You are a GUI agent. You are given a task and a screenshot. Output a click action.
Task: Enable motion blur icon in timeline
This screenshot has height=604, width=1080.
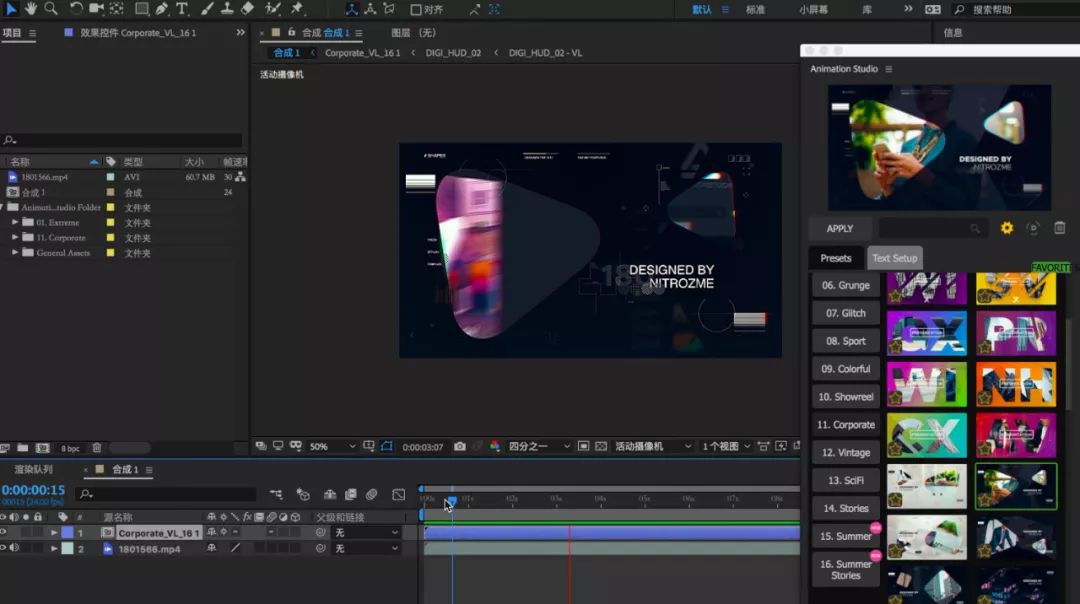click(x=371, y=494)
